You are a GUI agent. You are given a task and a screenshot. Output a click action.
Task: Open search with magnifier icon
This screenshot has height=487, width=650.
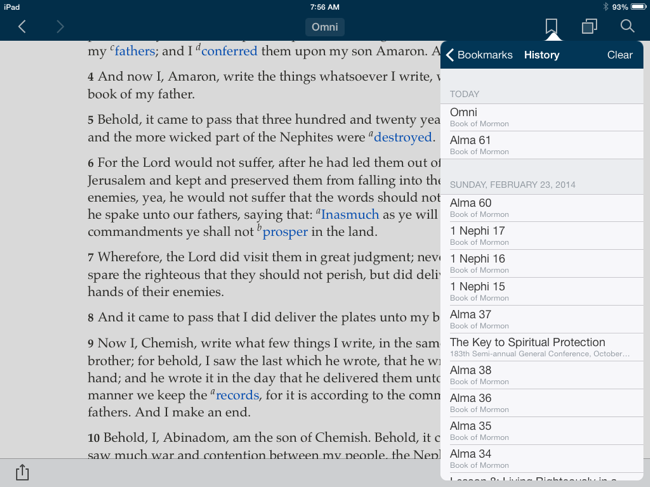coord(627,27)
